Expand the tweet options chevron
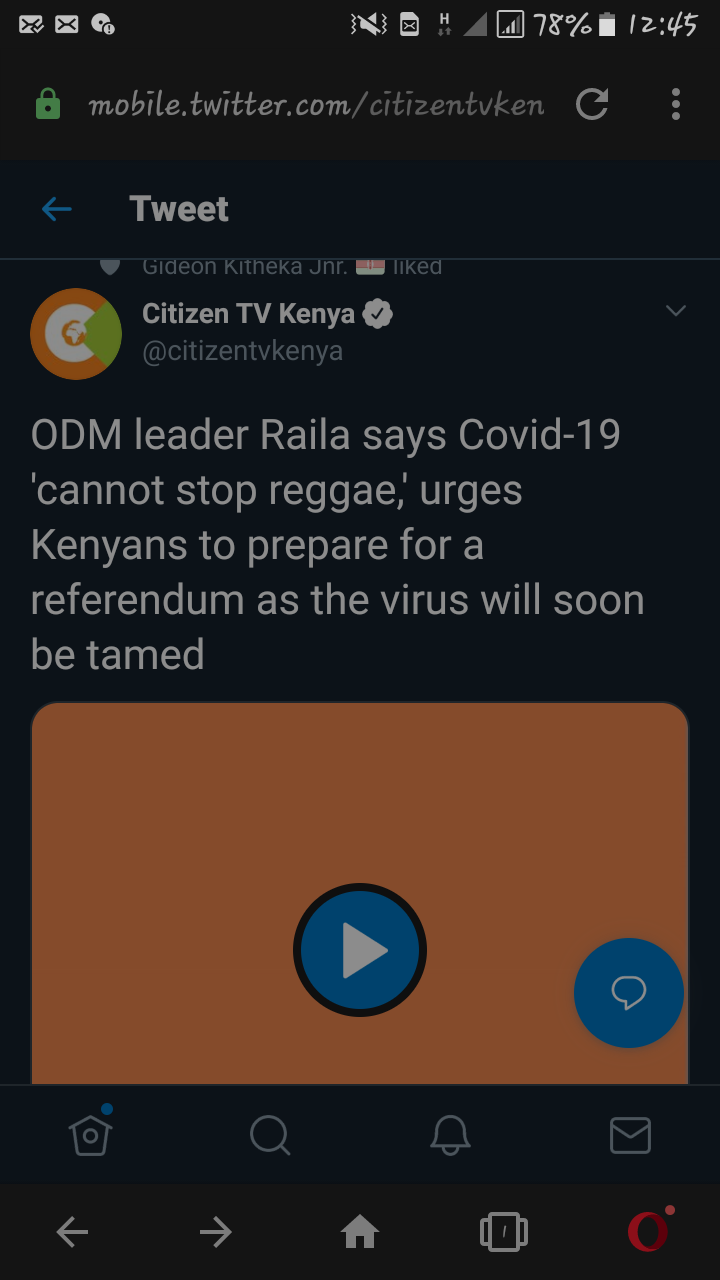The height and width of the screenshot is (1280, 720). (x=676, y=311)
